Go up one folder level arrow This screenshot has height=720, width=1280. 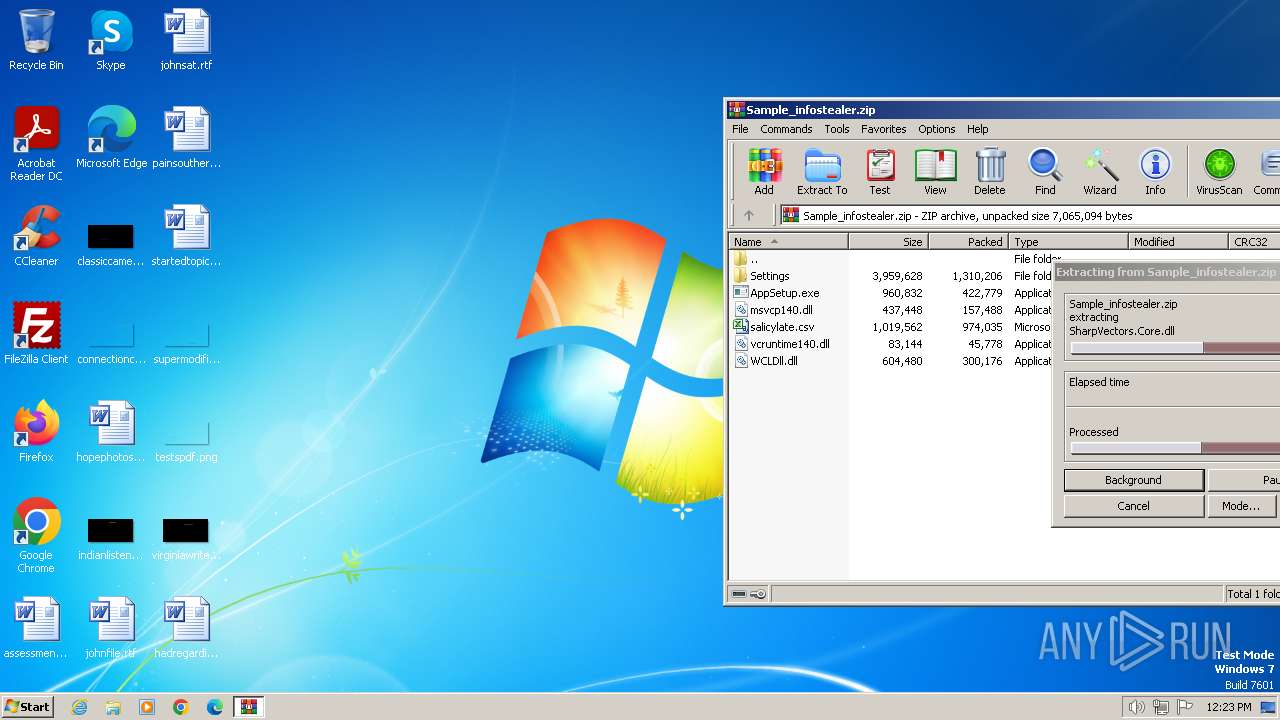click(749, 215)
